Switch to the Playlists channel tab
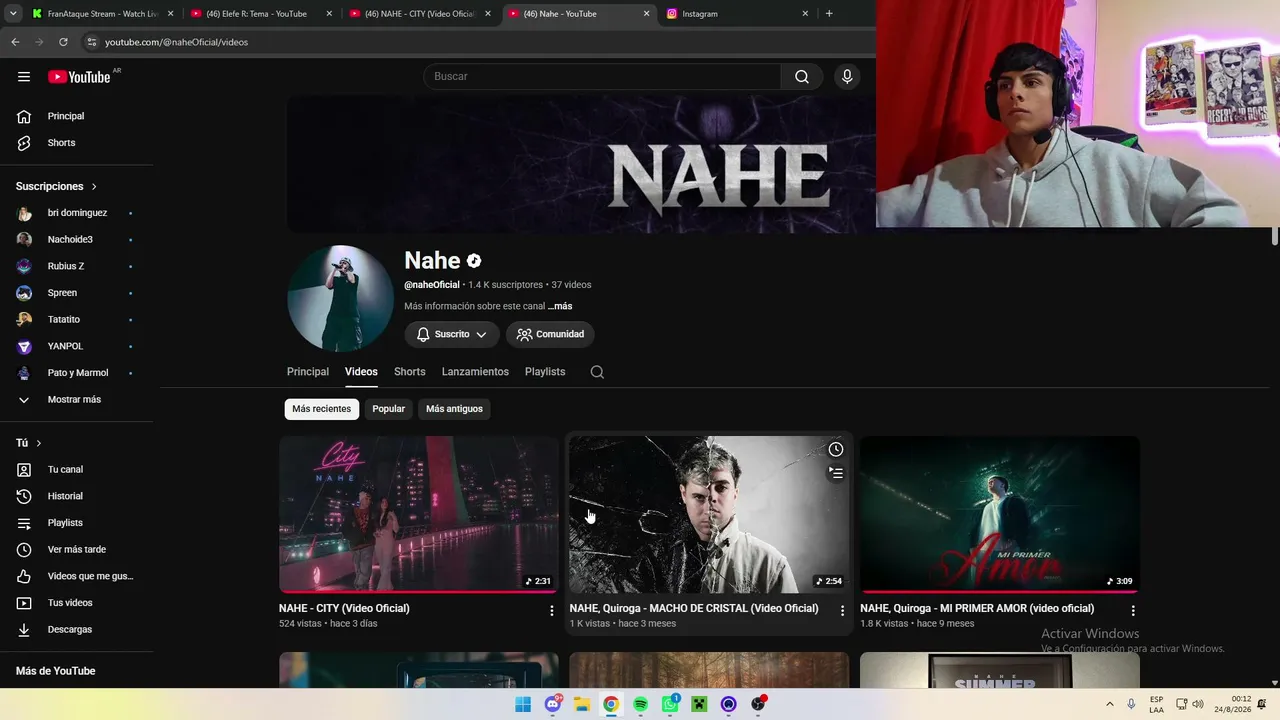The width and height of the screenshot is (1280, 720). coord(545,372)
